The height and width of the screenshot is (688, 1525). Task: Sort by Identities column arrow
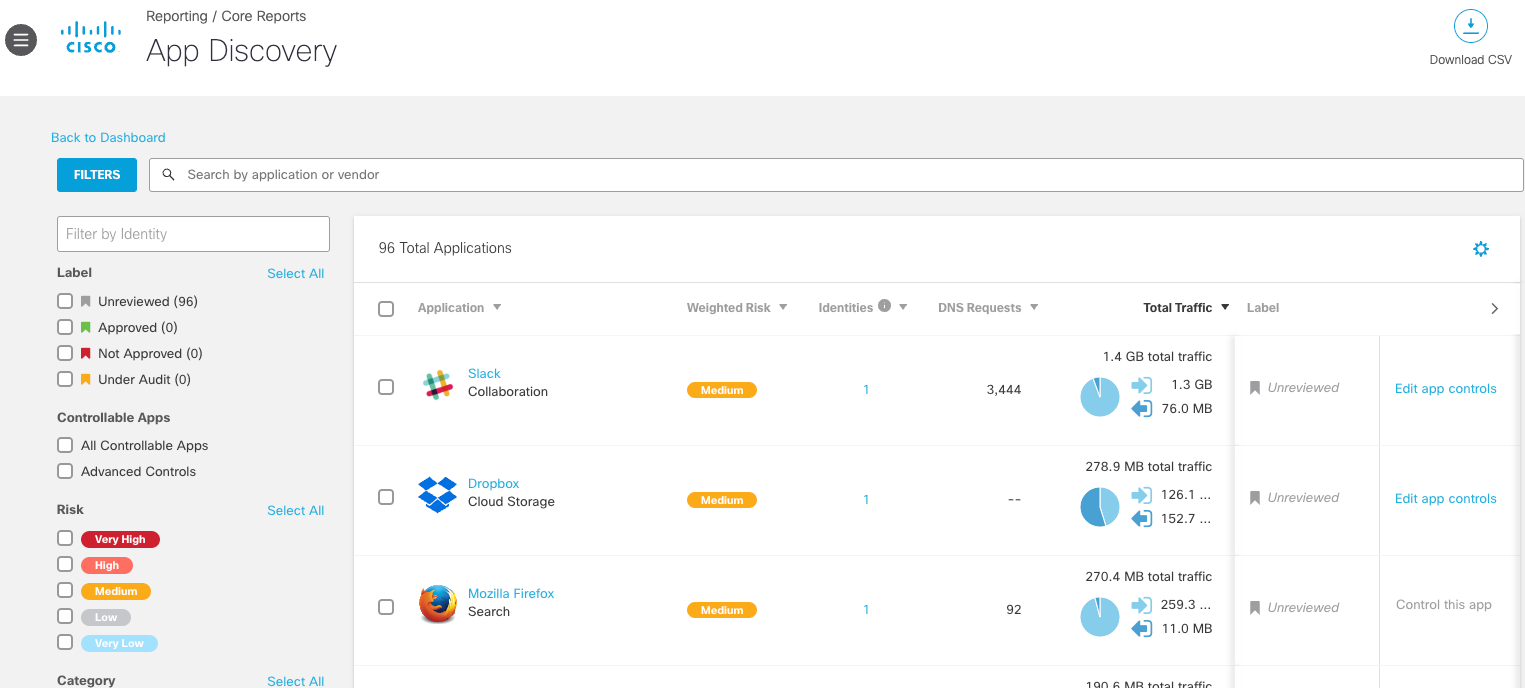click(x=903, y=307)
